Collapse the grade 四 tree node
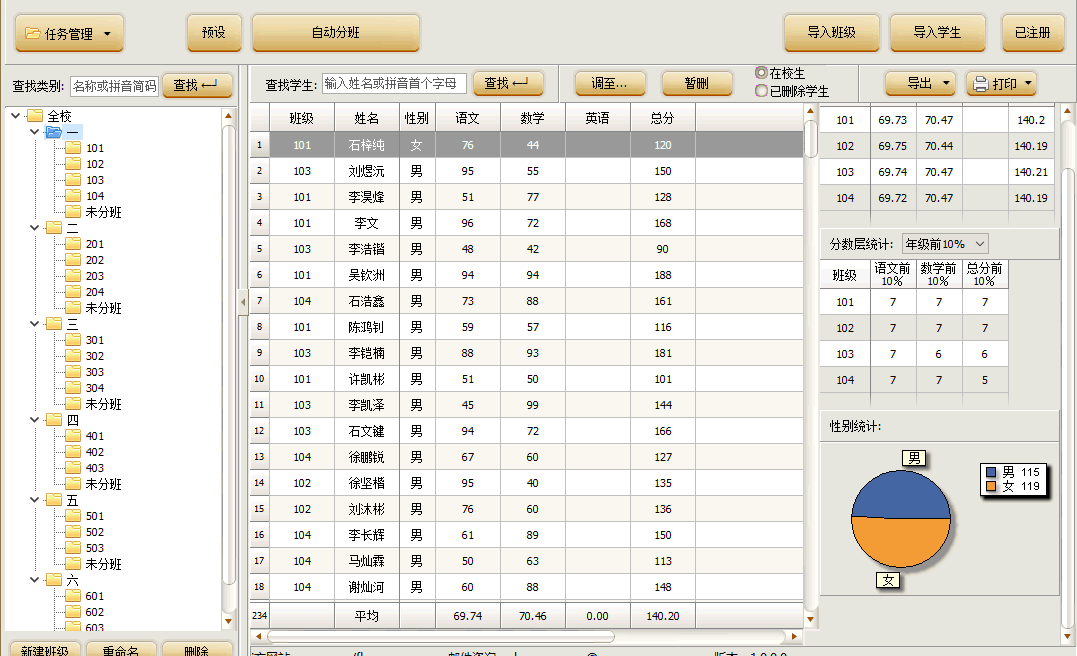 click(33, 420)
